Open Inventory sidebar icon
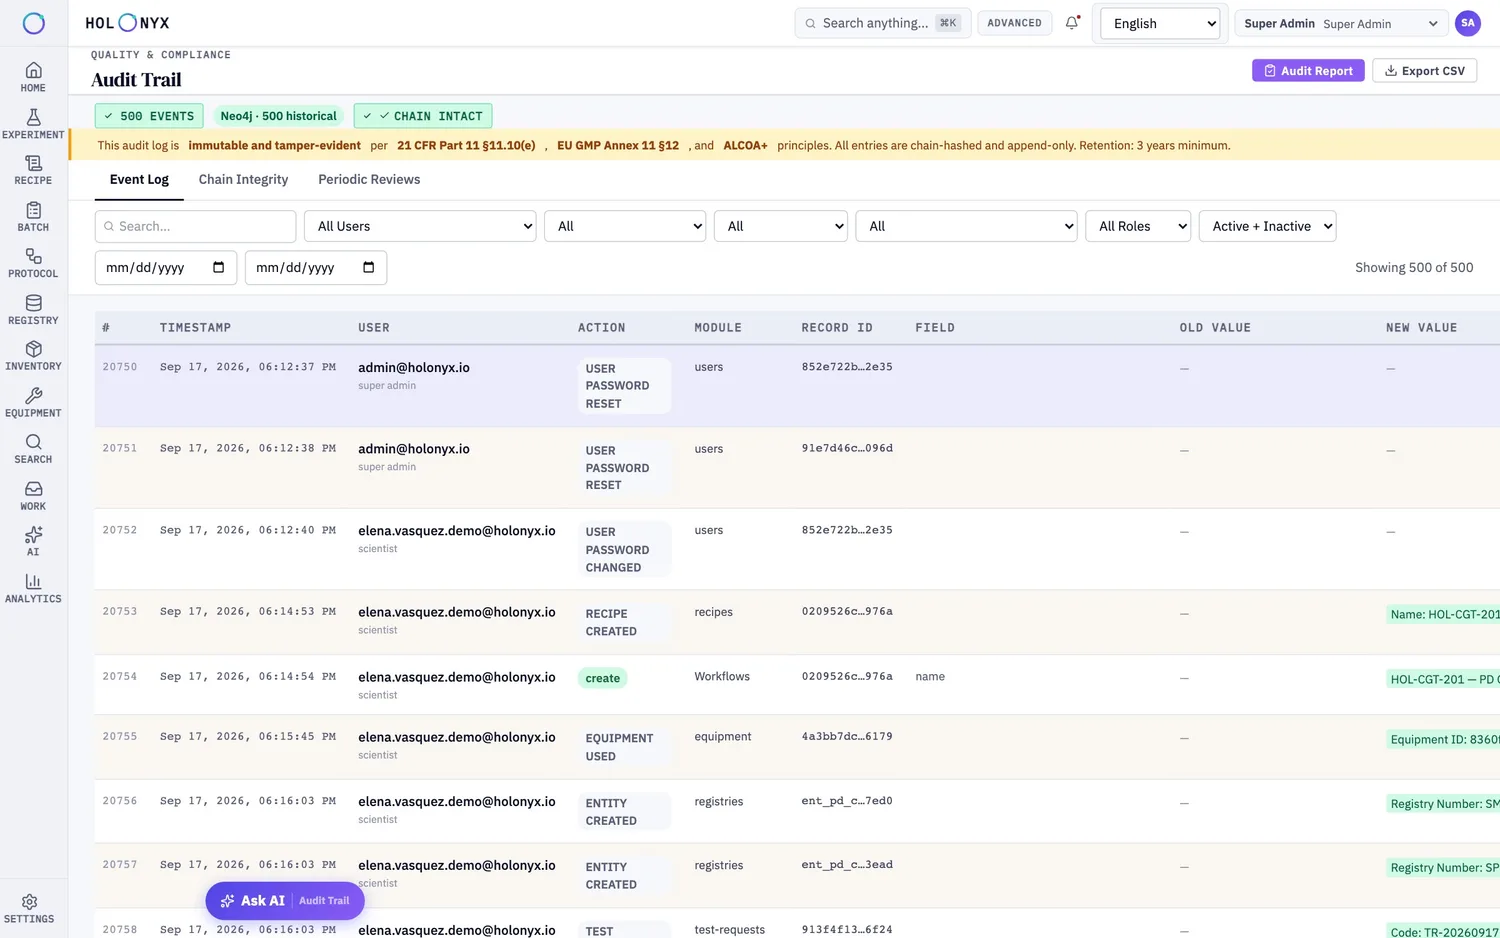Viewport: 1500px width, 938px height. [x=33, y=356]
